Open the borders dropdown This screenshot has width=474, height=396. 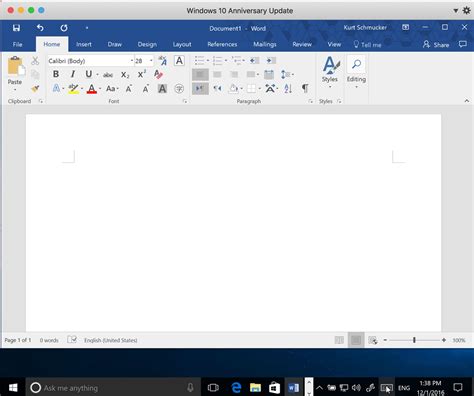(x=260, y=89)
